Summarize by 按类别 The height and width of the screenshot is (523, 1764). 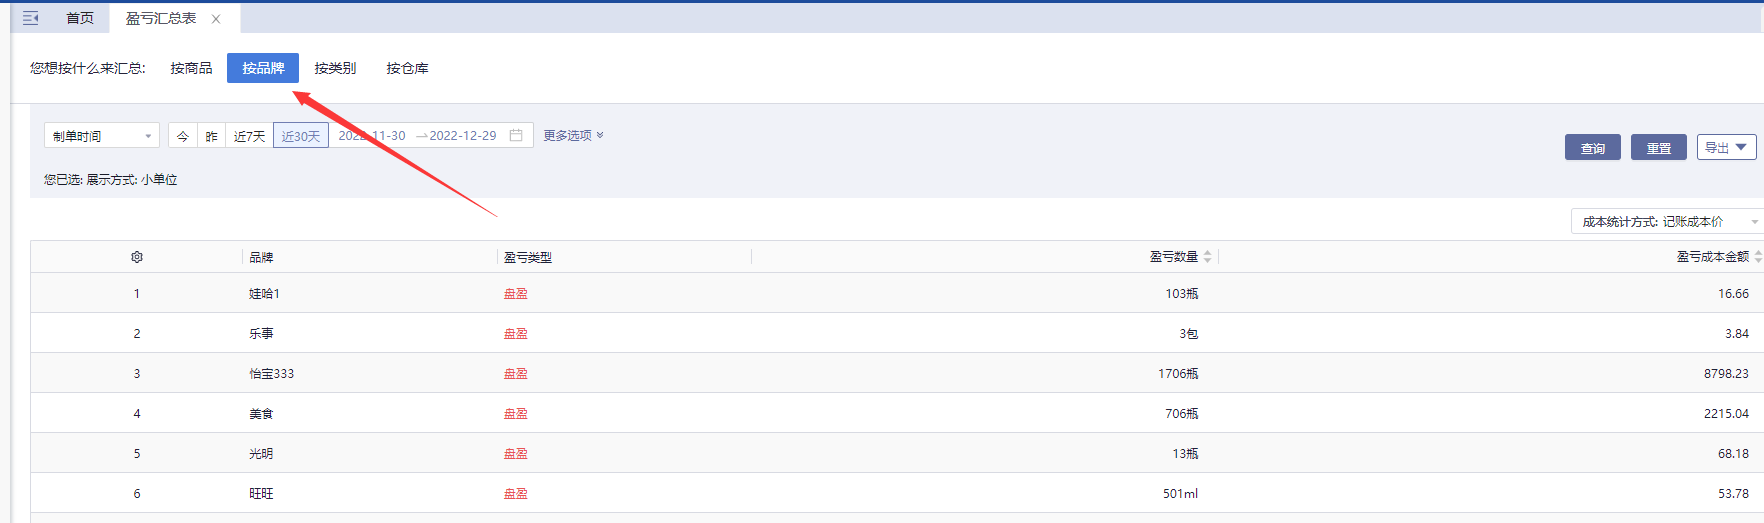pyautogui.click(x=335, y=68)
